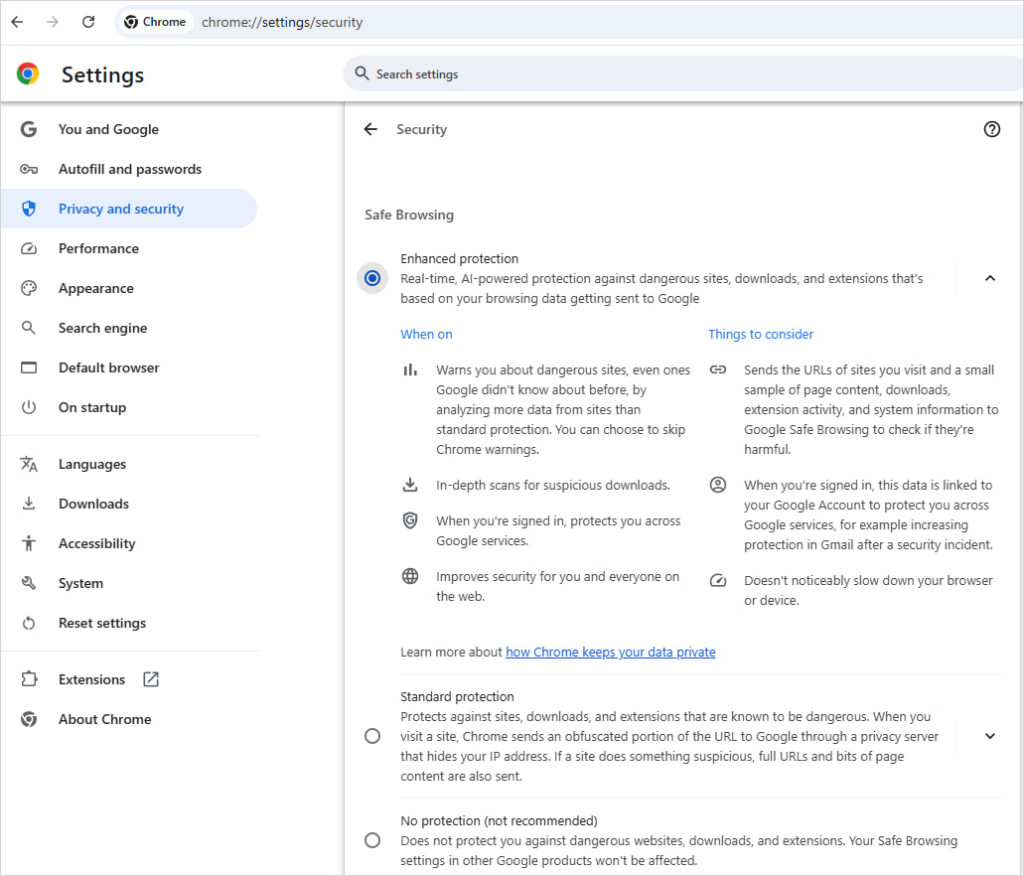Viewport: 1024px width, 876px height.
Task: Open how Chrome keeps your data private link
Action: tap(610, 652)
